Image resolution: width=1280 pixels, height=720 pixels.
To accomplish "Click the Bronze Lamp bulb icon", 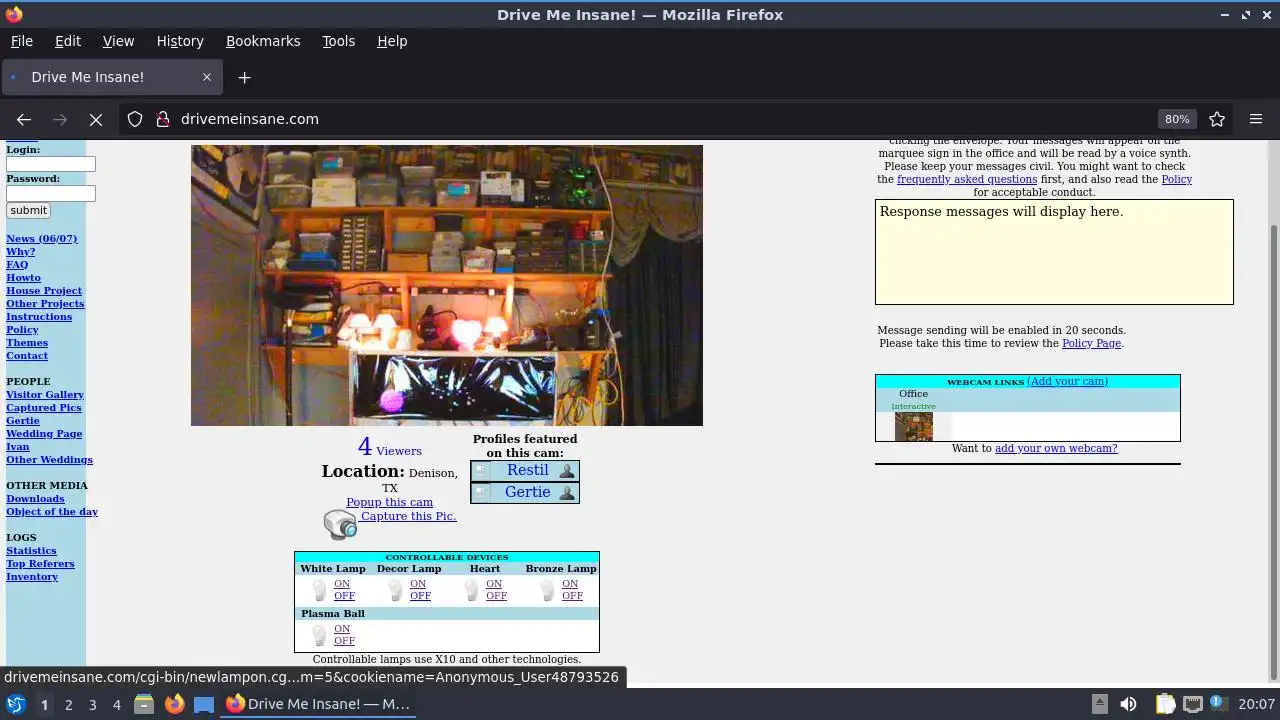I will coord(547,590).
